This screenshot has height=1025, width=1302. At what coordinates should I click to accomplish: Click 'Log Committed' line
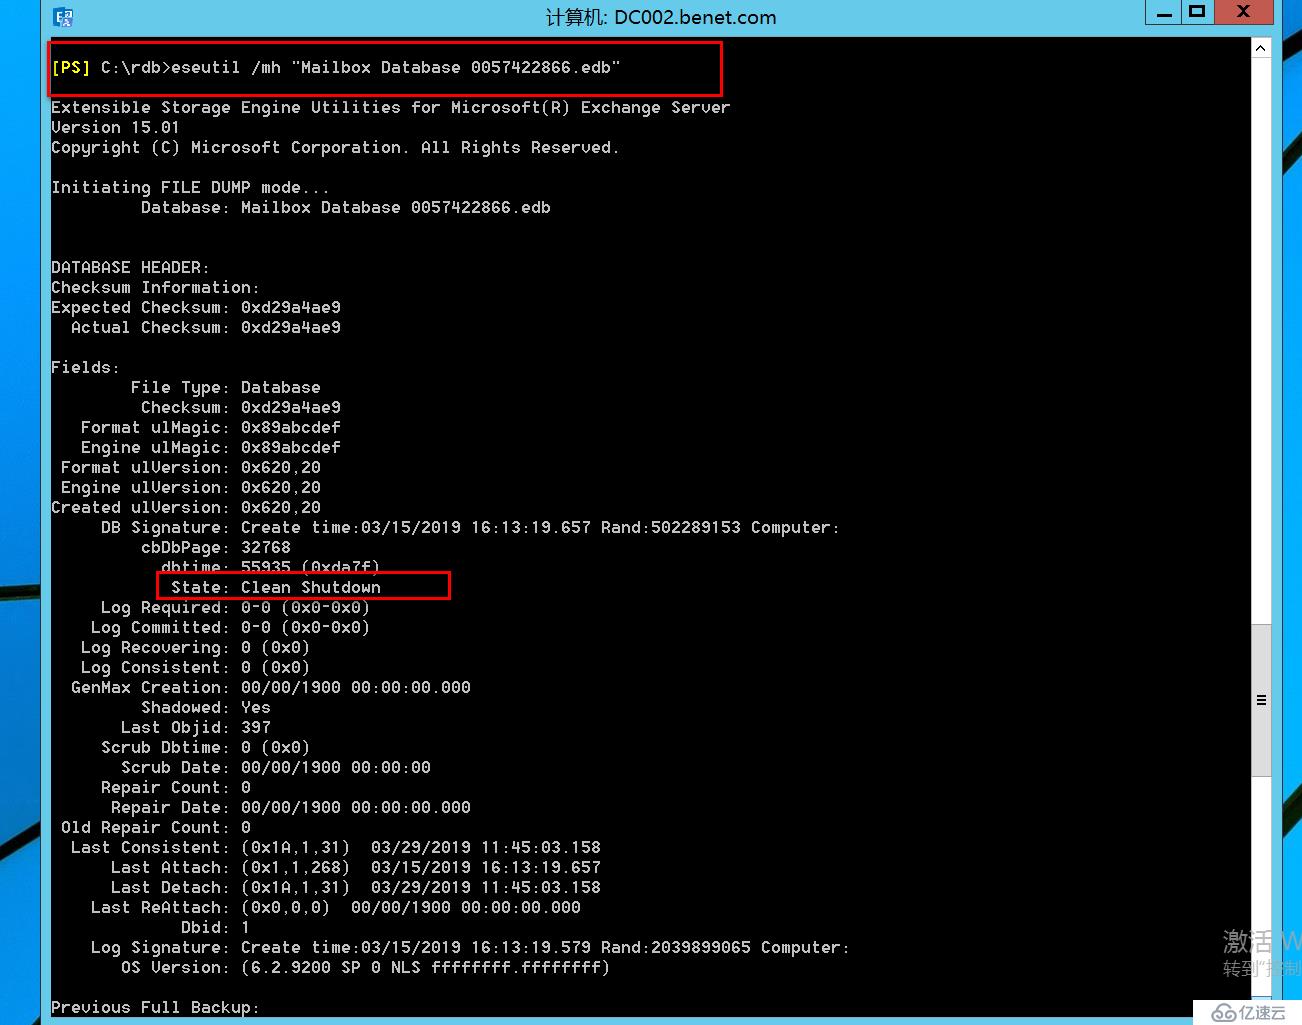(230, 627)
